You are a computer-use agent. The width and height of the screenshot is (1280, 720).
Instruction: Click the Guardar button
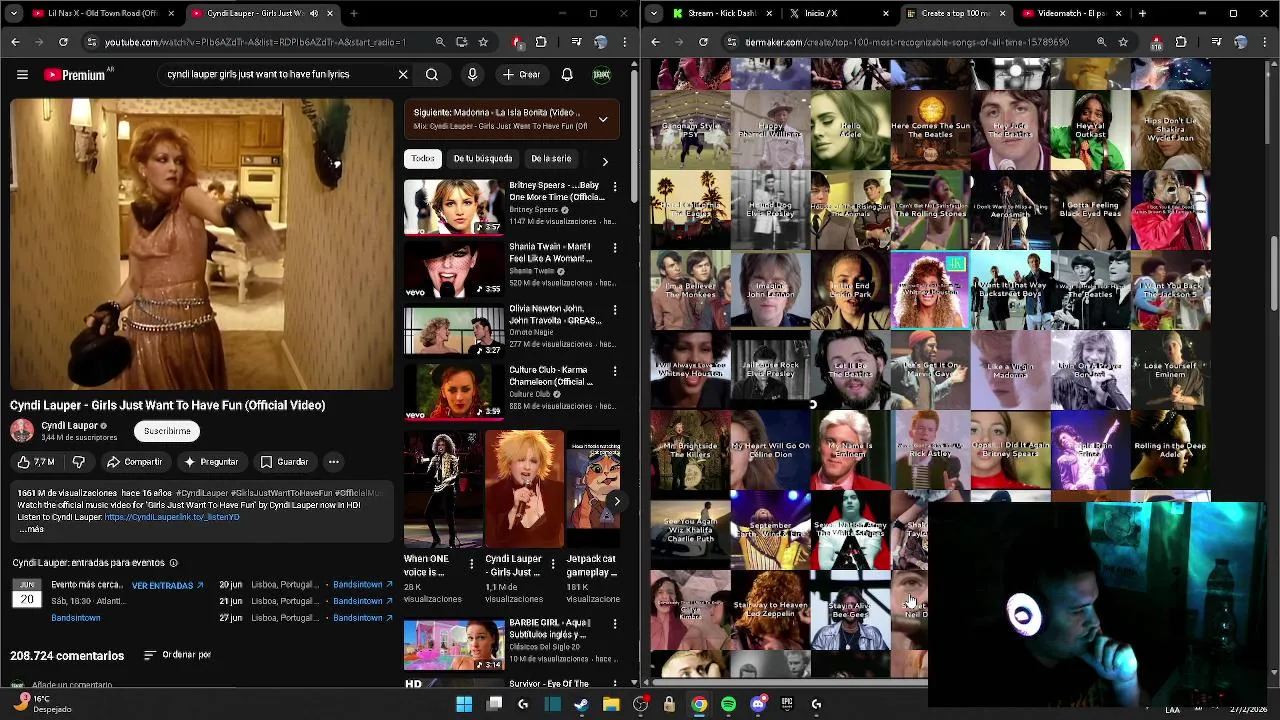tap(284, 462)
